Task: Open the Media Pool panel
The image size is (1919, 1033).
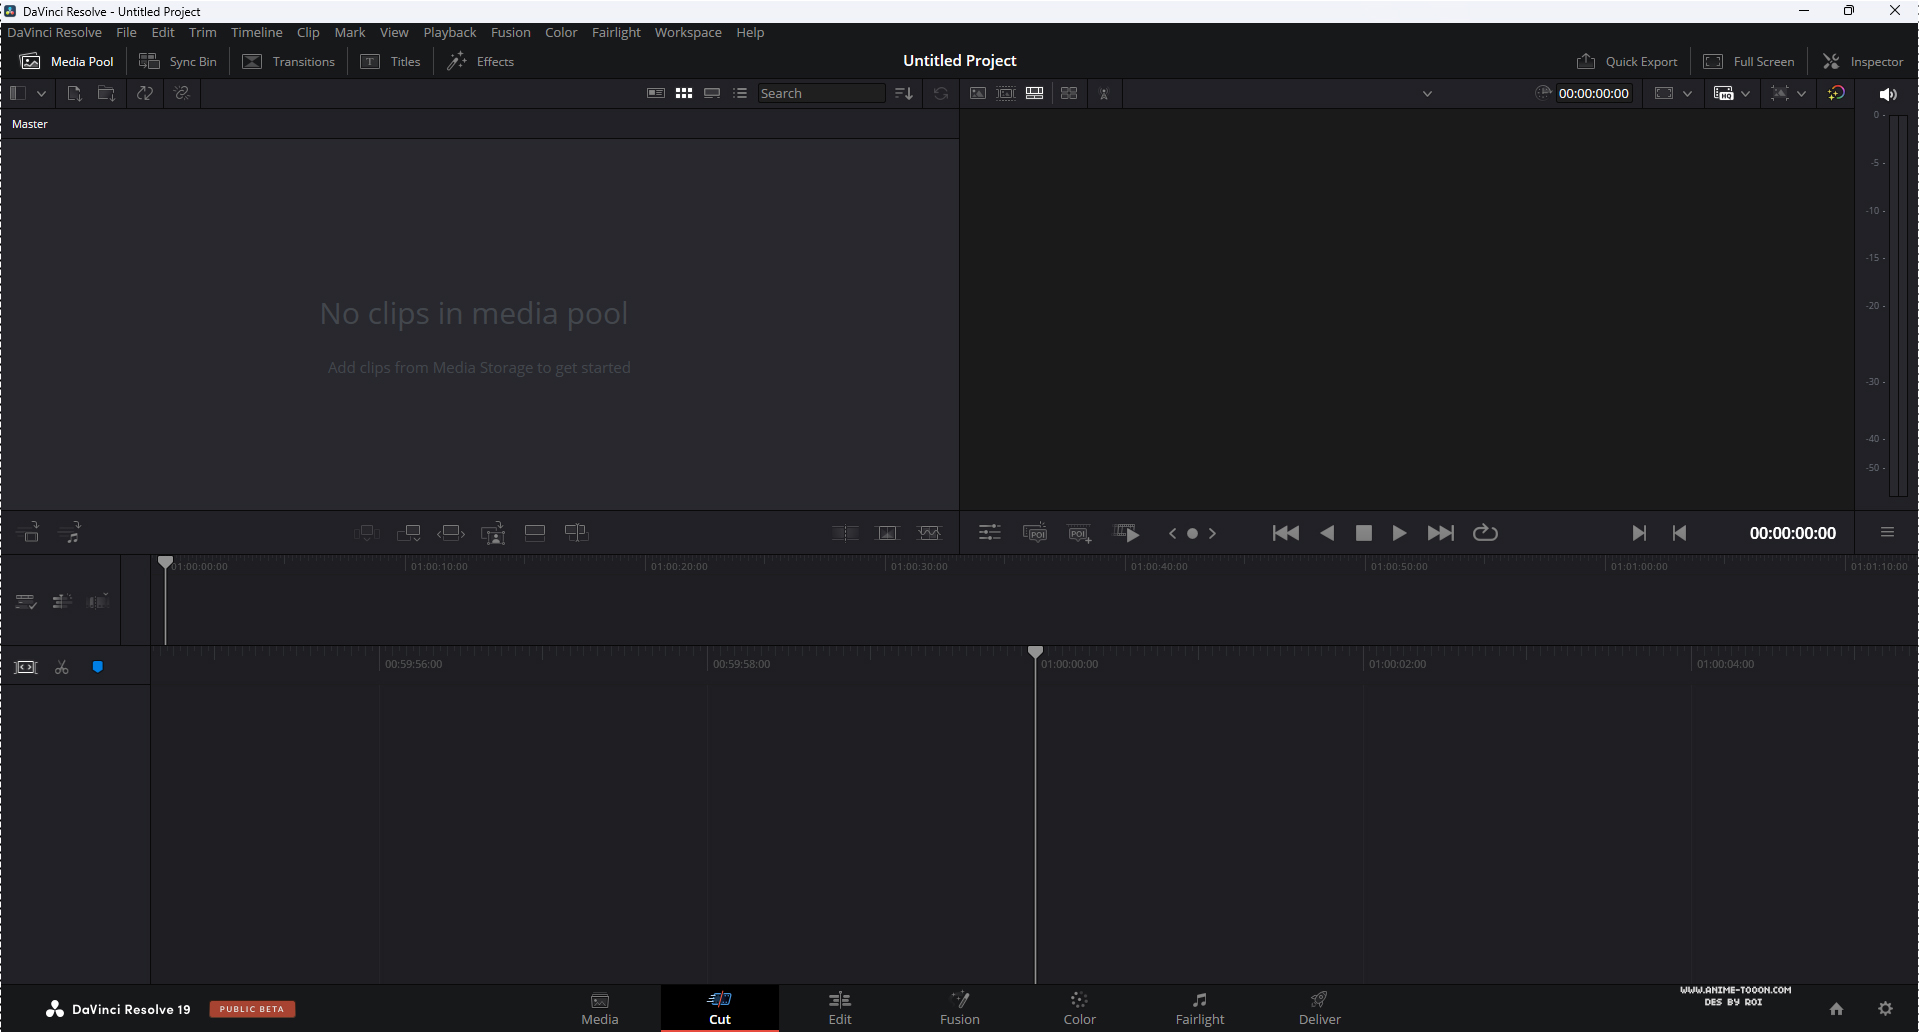Action: coord(67,61)
